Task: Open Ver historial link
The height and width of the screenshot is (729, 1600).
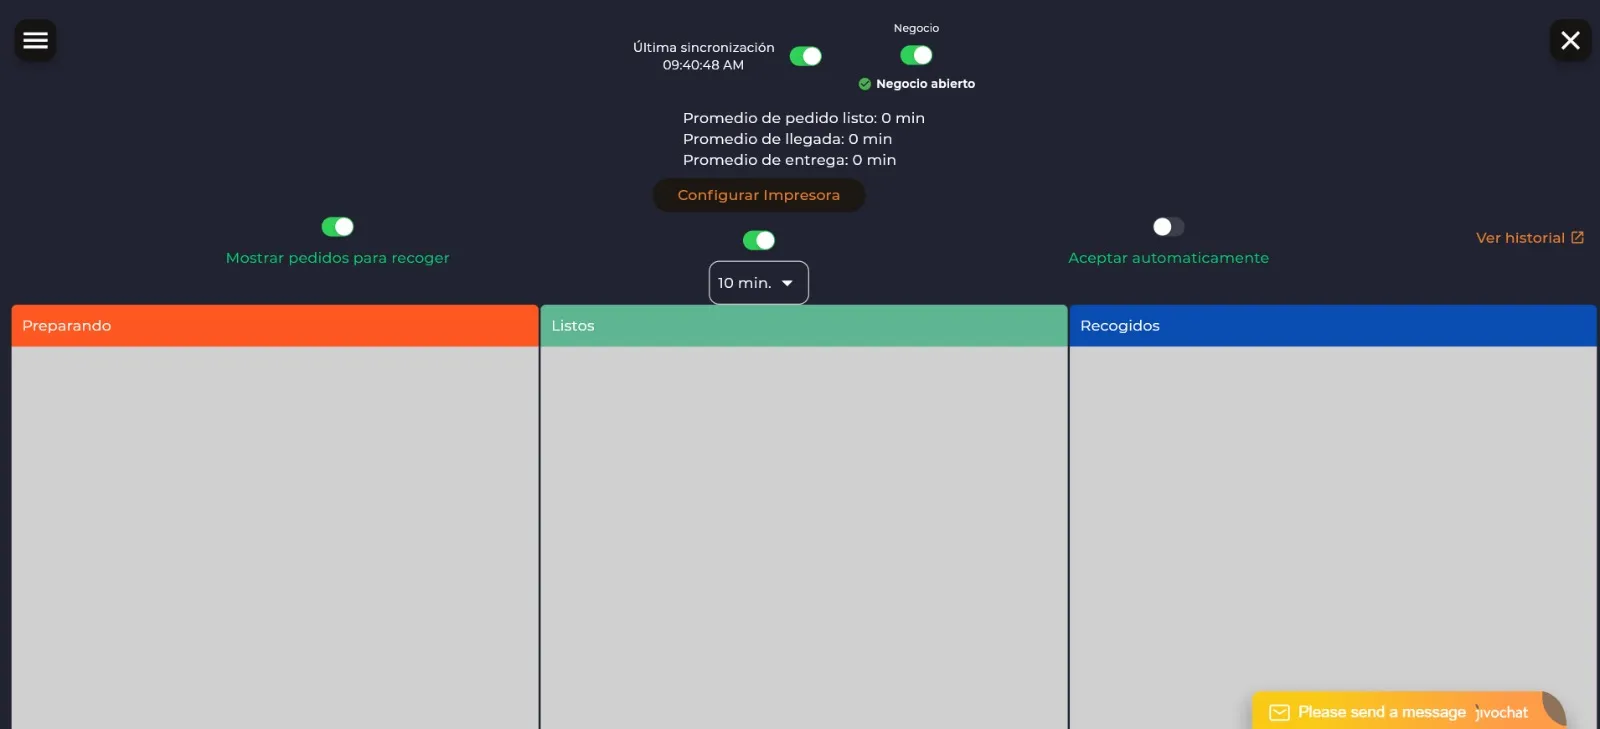Action: pos(1530,238)
